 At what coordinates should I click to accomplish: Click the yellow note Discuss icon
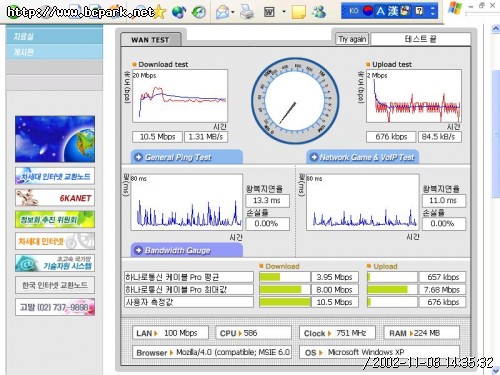point(298,12)
